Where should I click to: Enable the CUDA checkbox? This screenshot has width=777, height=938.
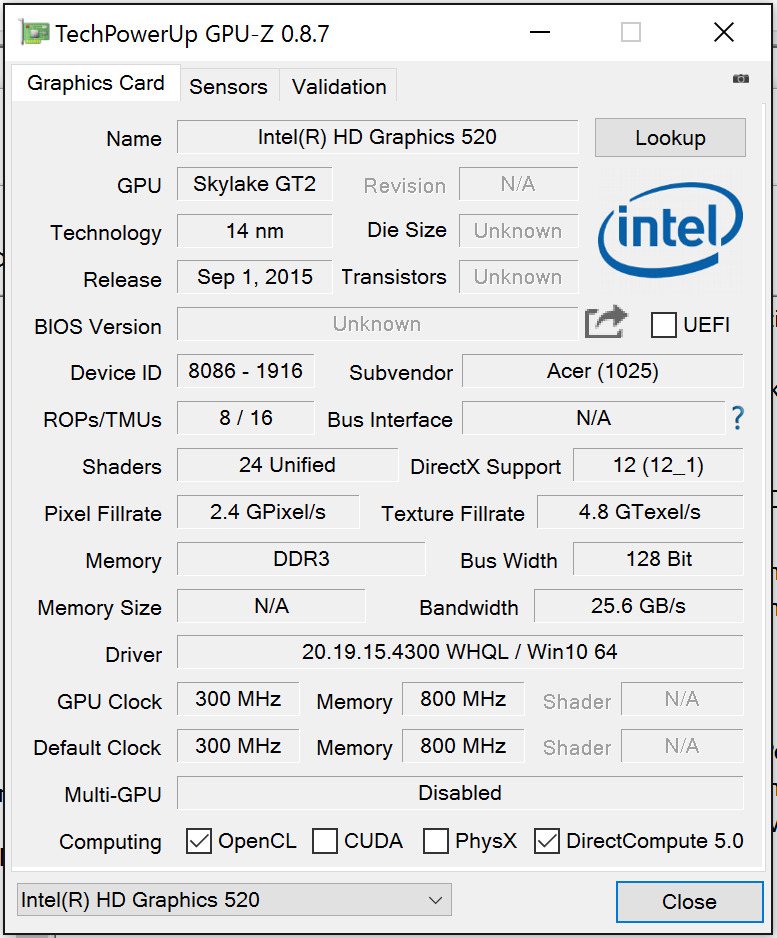pos(325,841)
